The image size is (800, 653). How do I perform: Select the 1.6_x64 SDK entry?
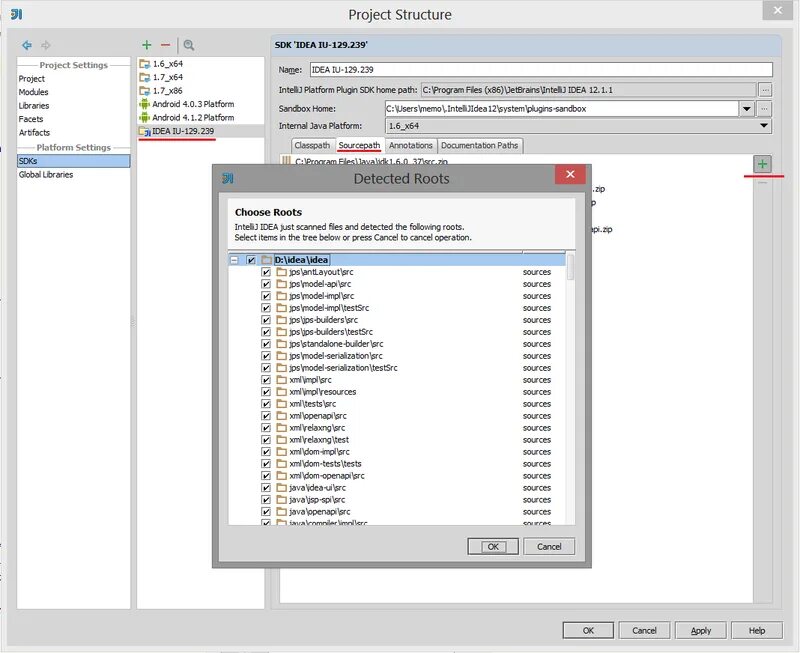168,64
